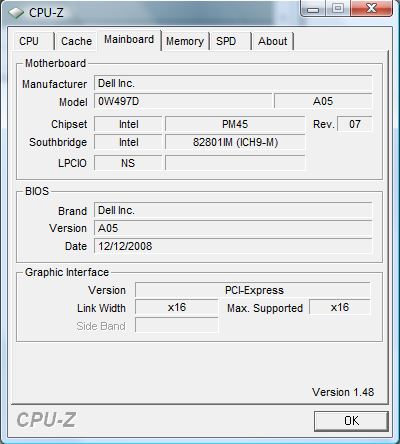Click the CPU-Z app icon in title bar
This screenshot has width=400, height=444.
(16, 13)
